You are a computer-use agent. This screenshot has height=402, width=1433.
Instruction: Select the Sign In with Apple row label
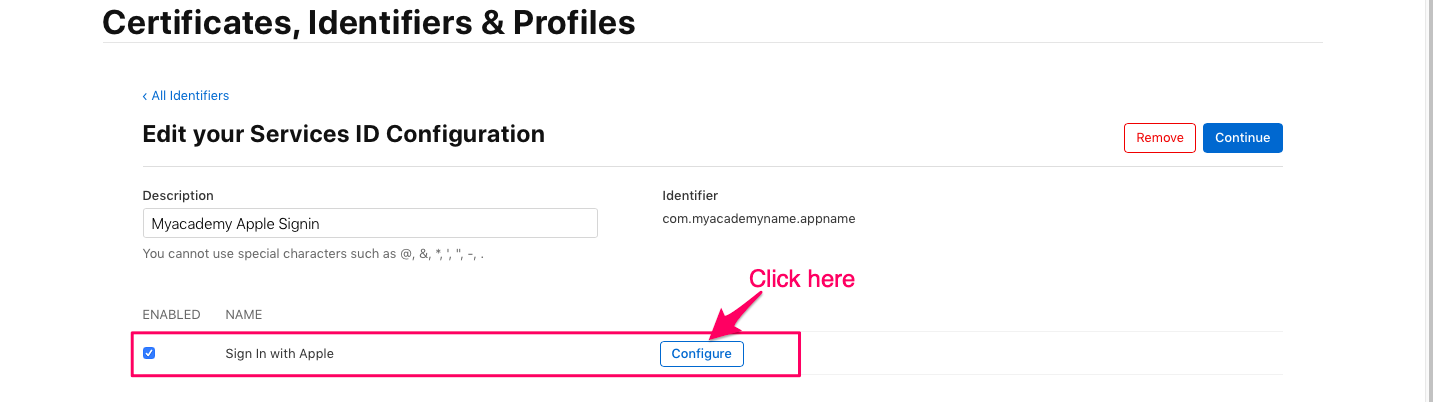point(279,353)
